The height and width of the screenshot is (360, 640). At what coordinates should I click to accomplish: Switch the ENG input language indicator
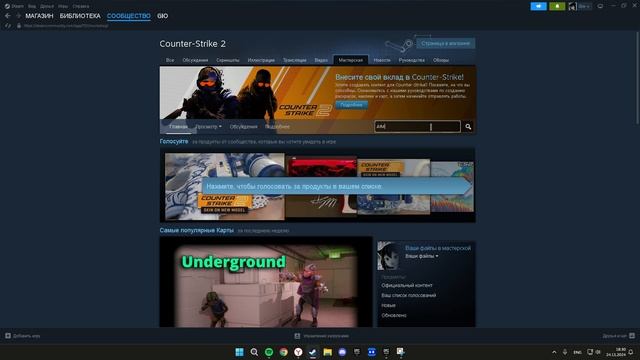tap(577, 352)
